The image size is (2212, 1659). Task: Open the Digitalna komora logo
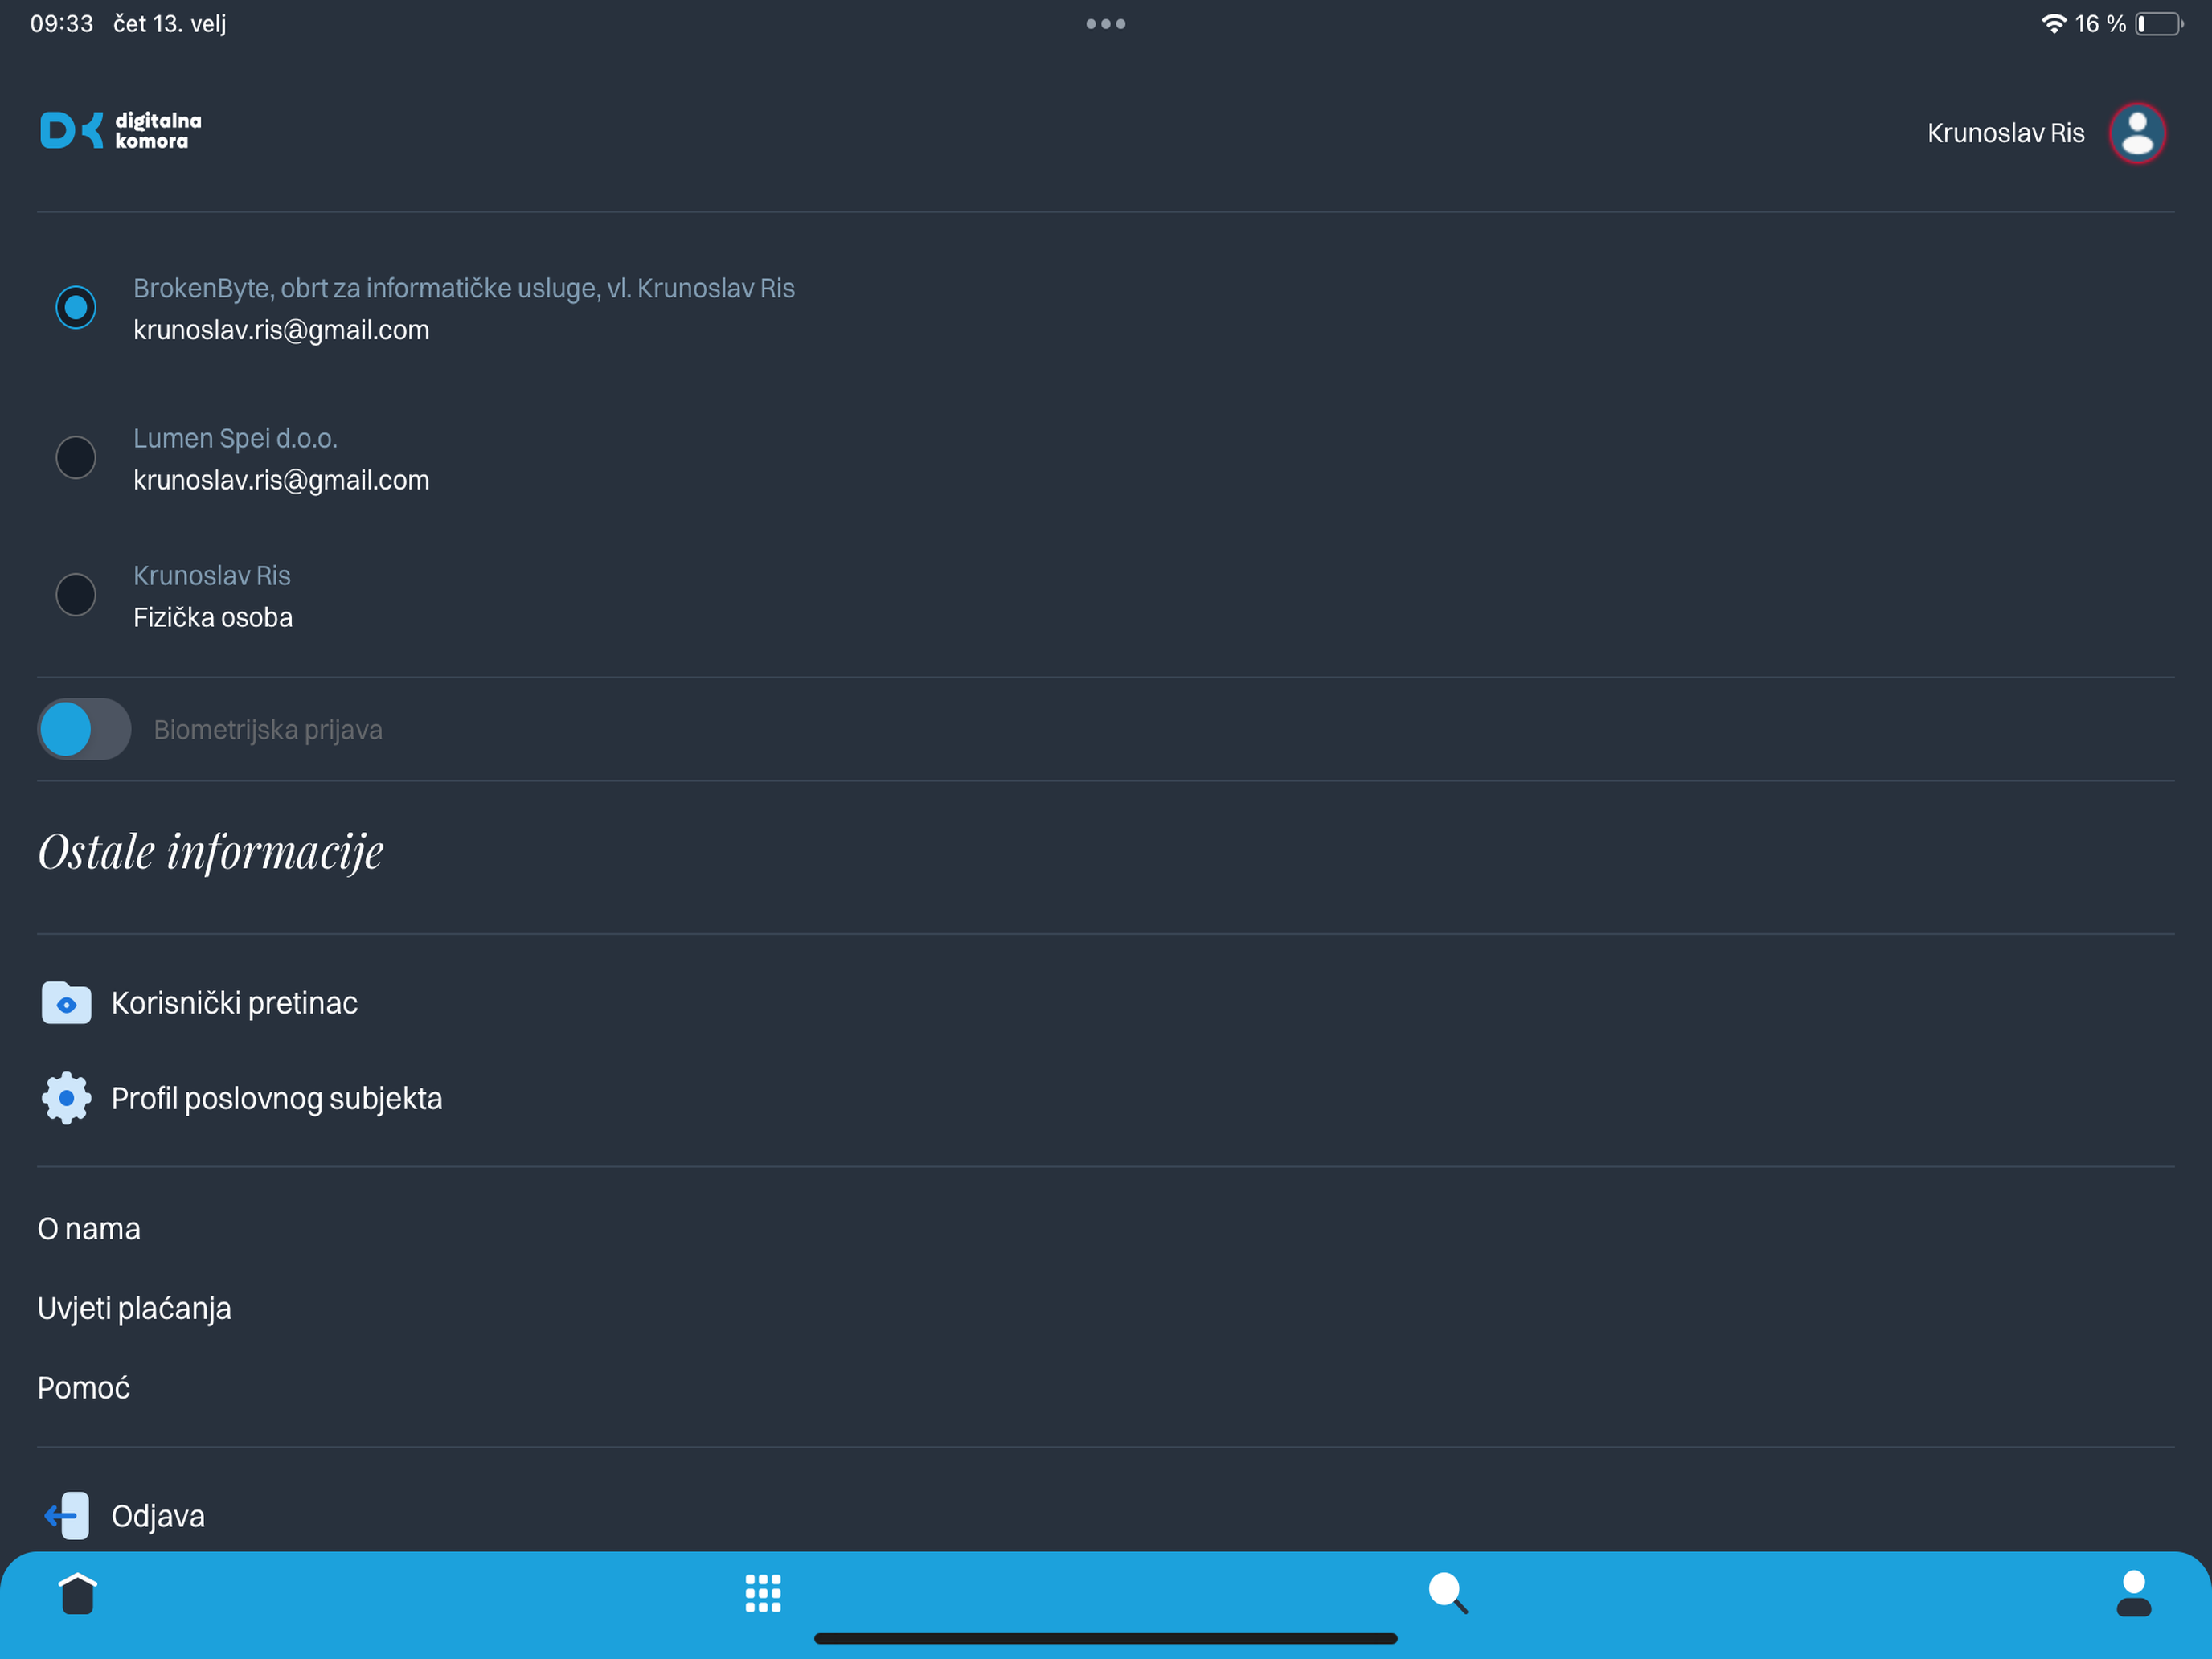click(x=120, y=131)
